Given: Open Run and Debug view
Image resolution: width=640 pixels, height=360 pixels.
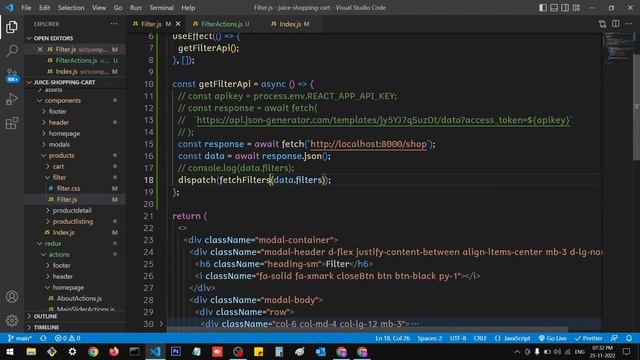Looking at the screenshot, I should click(11, 99).
